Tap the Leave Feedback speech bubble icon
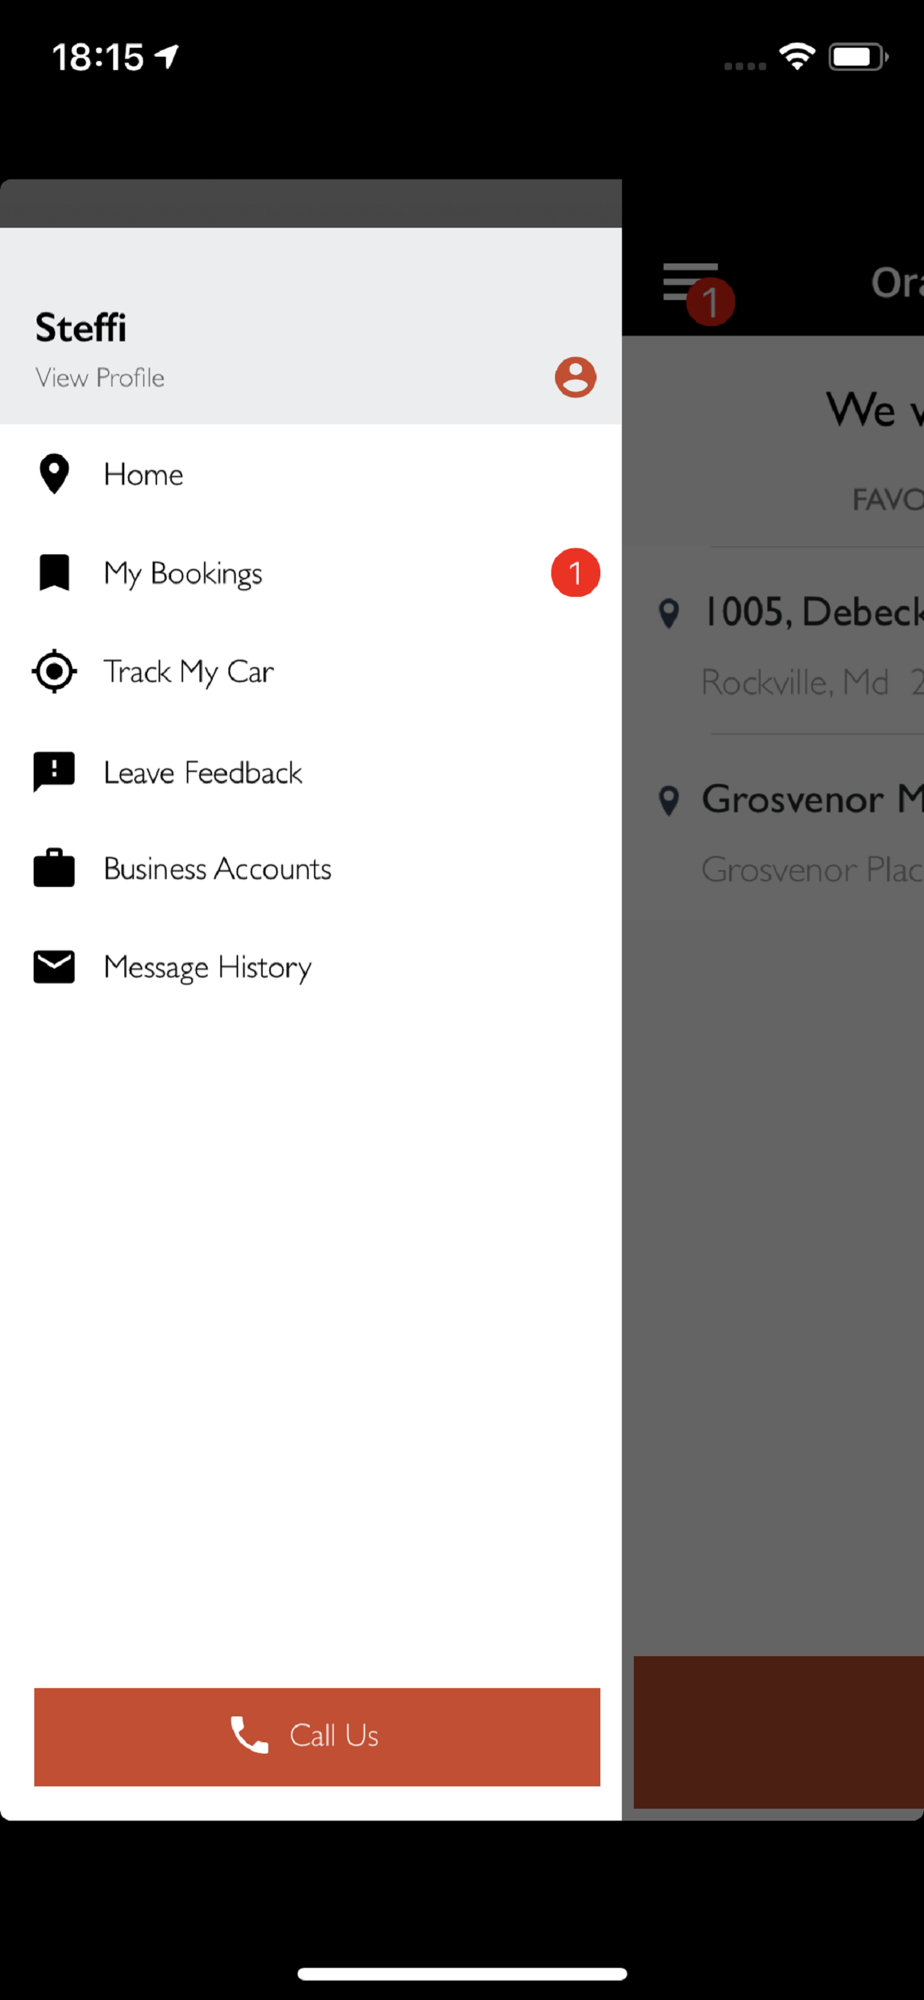 54,772
